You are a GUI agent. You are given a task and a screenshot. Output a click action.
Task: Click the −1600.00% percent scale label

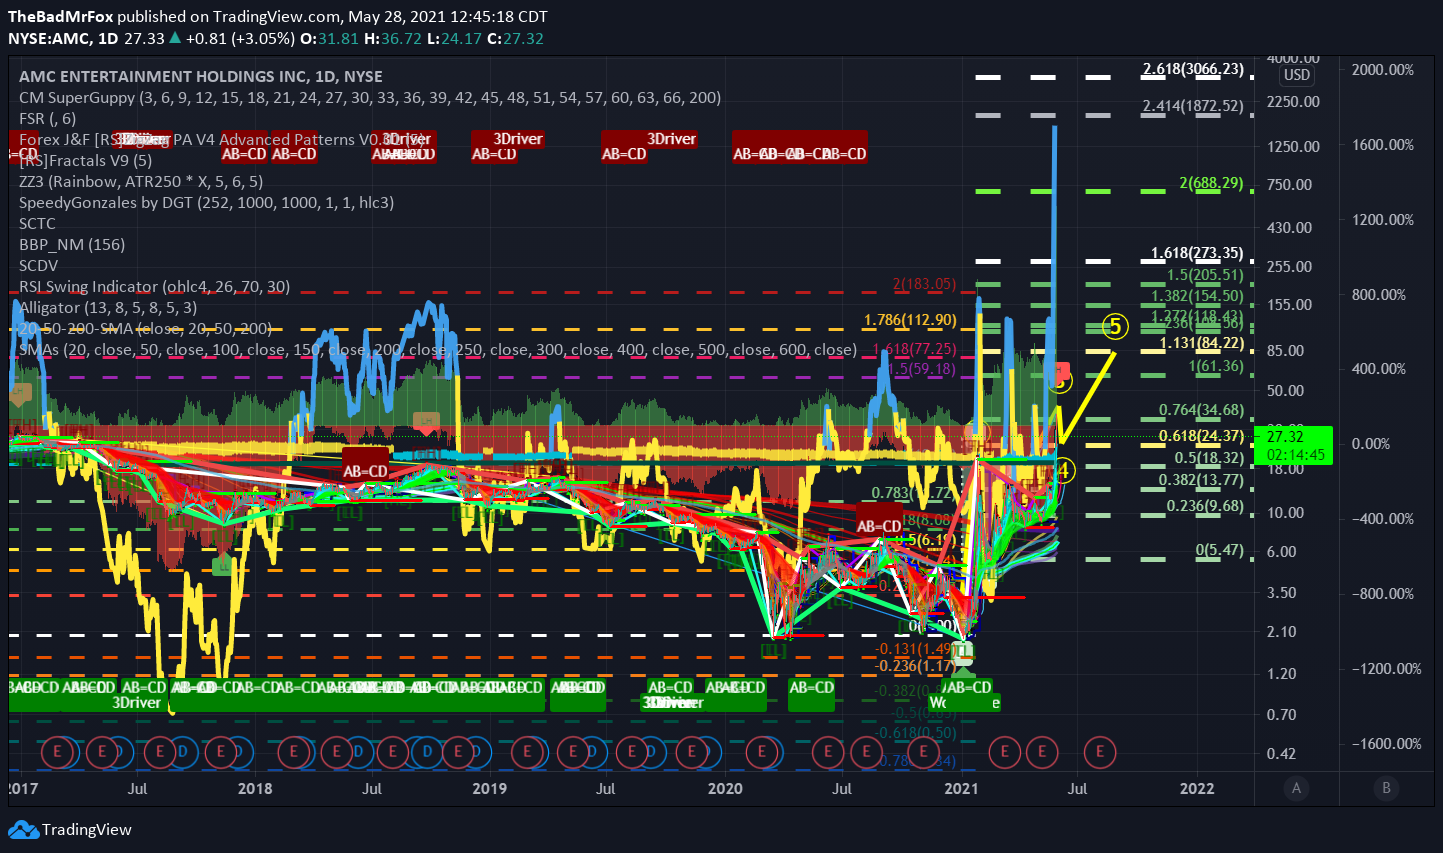coord(1387,743)
